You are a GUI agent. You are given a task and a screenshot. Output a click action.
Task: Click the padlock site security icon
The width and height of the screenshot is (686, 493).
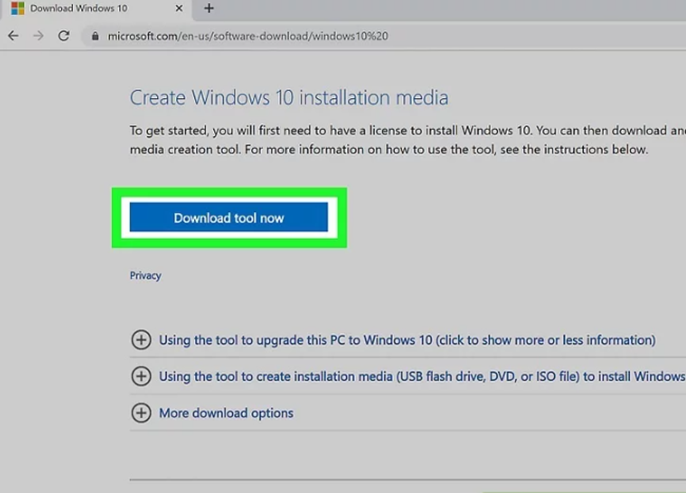pos(95,36)
